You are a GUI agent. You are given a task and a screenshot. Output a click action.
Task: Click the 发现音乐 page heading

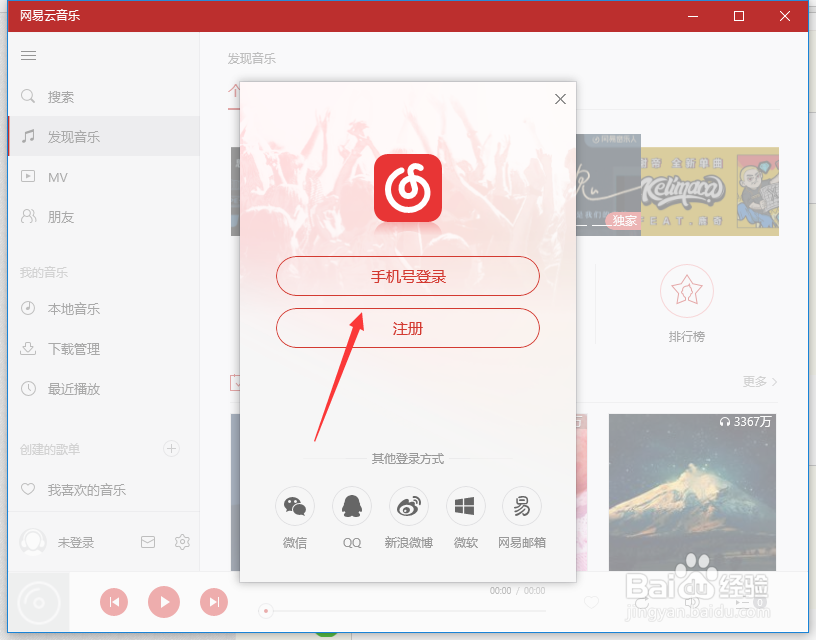251,58
